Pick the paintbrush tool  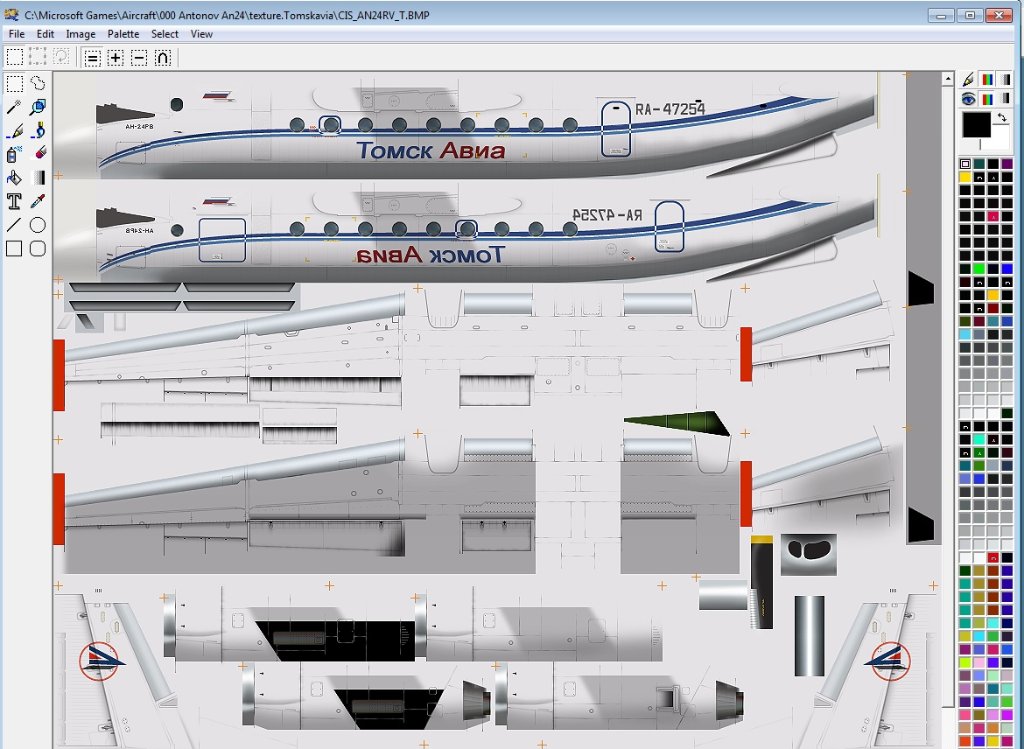[x=38, y=131]
